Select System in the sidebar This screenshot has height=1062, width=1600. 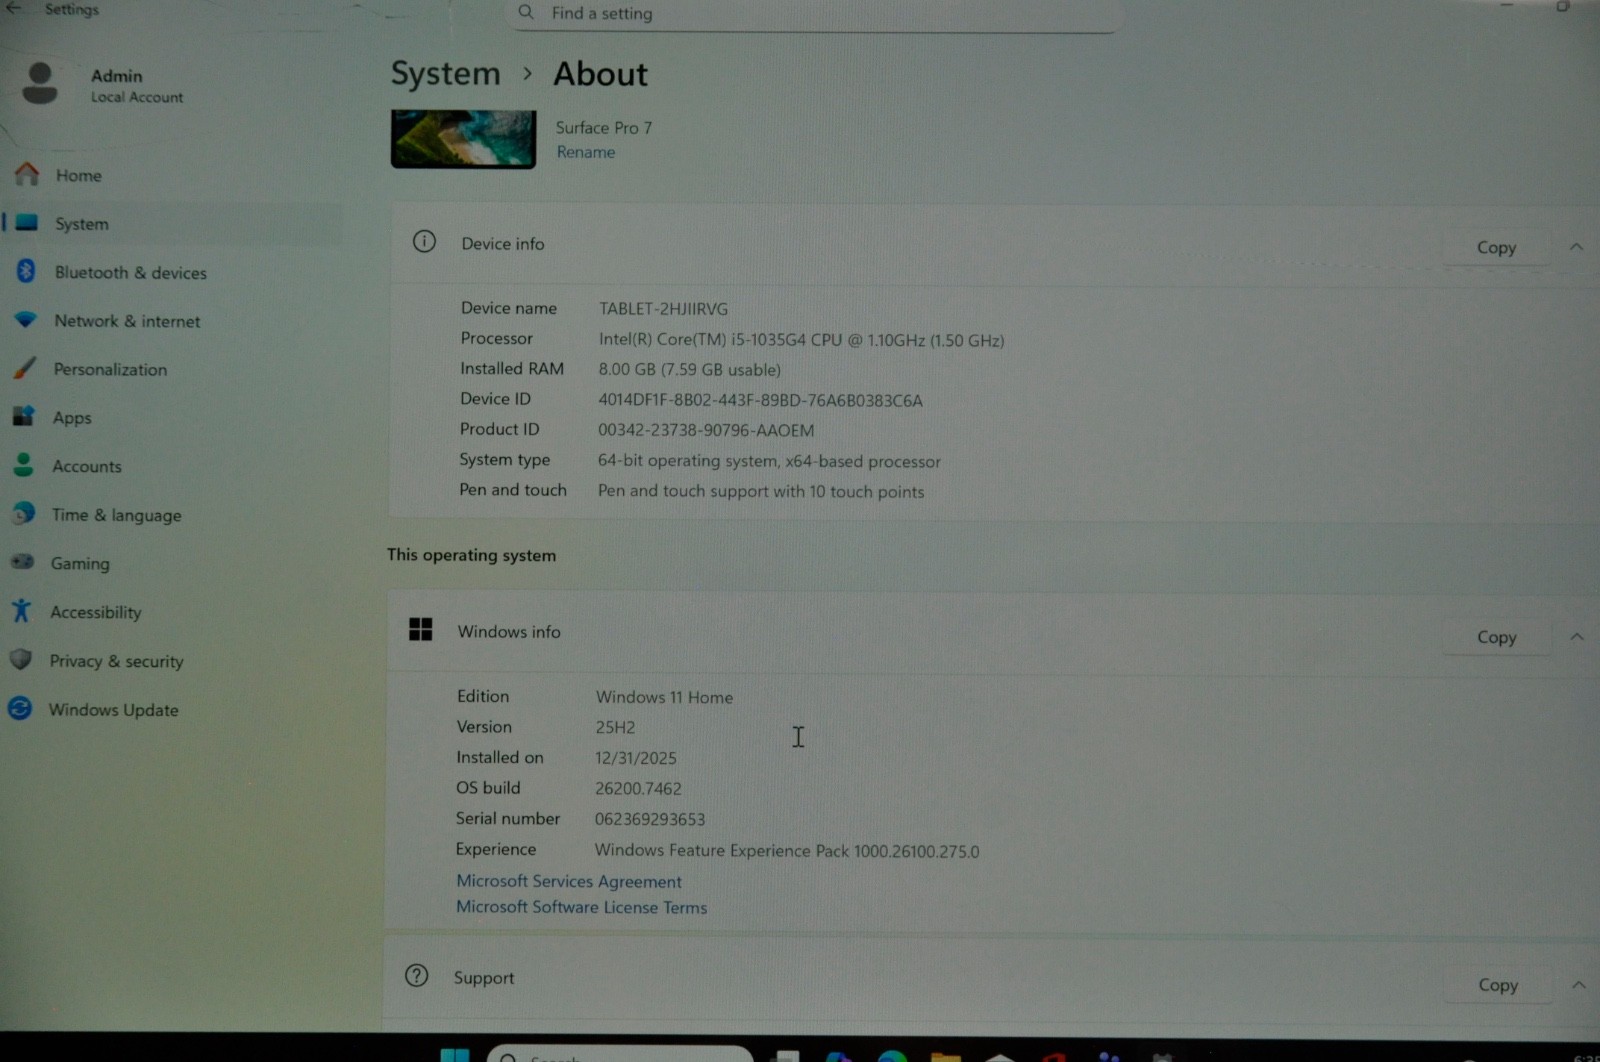[x=172, y=224]
